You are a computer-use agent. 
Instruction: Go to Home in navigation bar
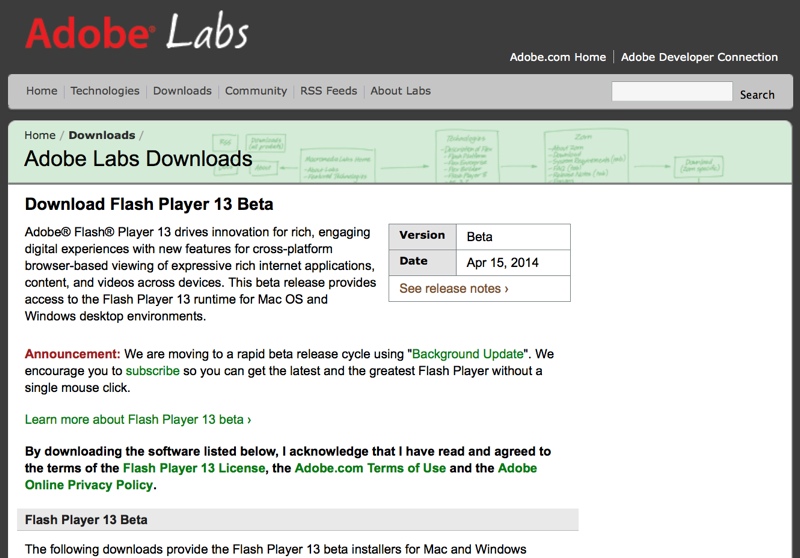[42, 91]
